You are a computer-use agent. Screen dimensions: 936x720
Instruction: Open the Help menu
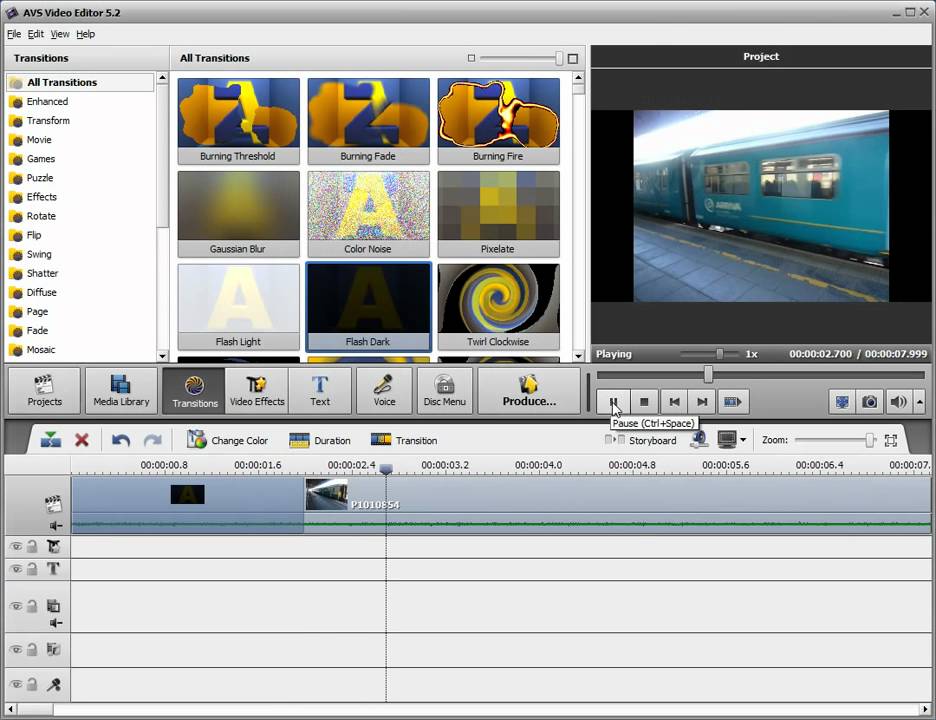tap(86, 34)
